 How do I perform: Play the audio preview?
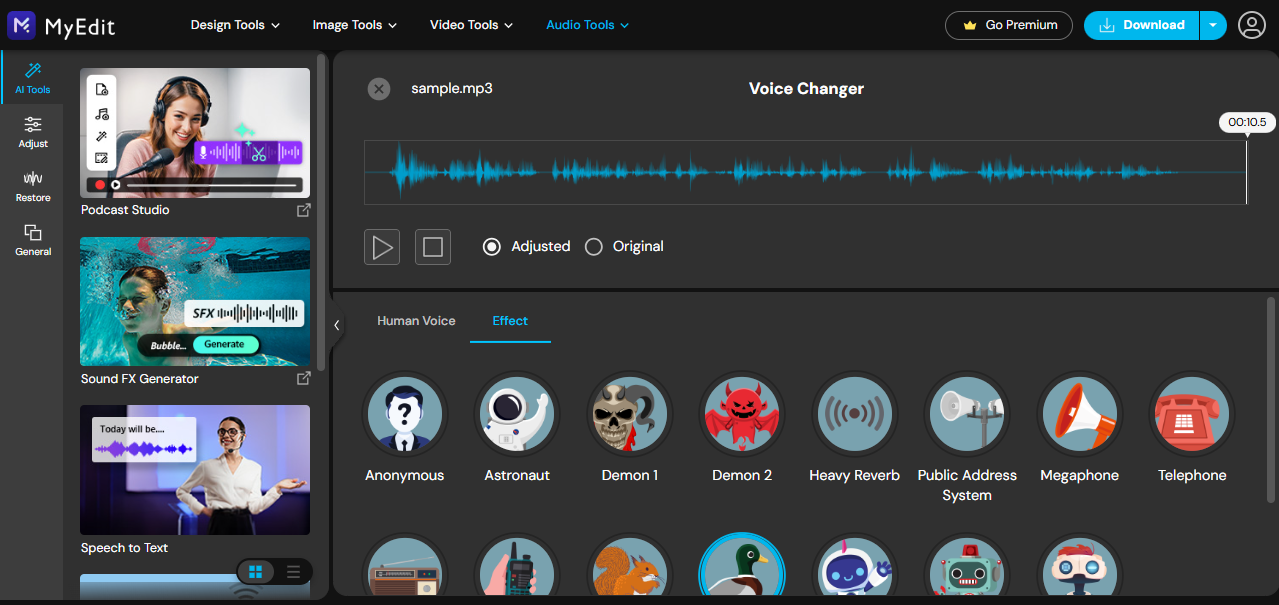point(382,247)
